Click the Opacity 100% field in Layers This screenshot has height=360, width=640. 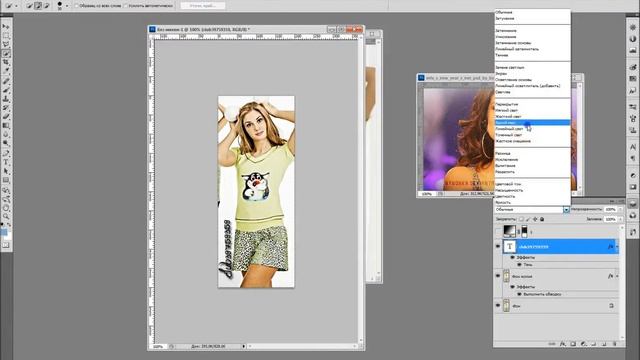click(x=611, y=209)
